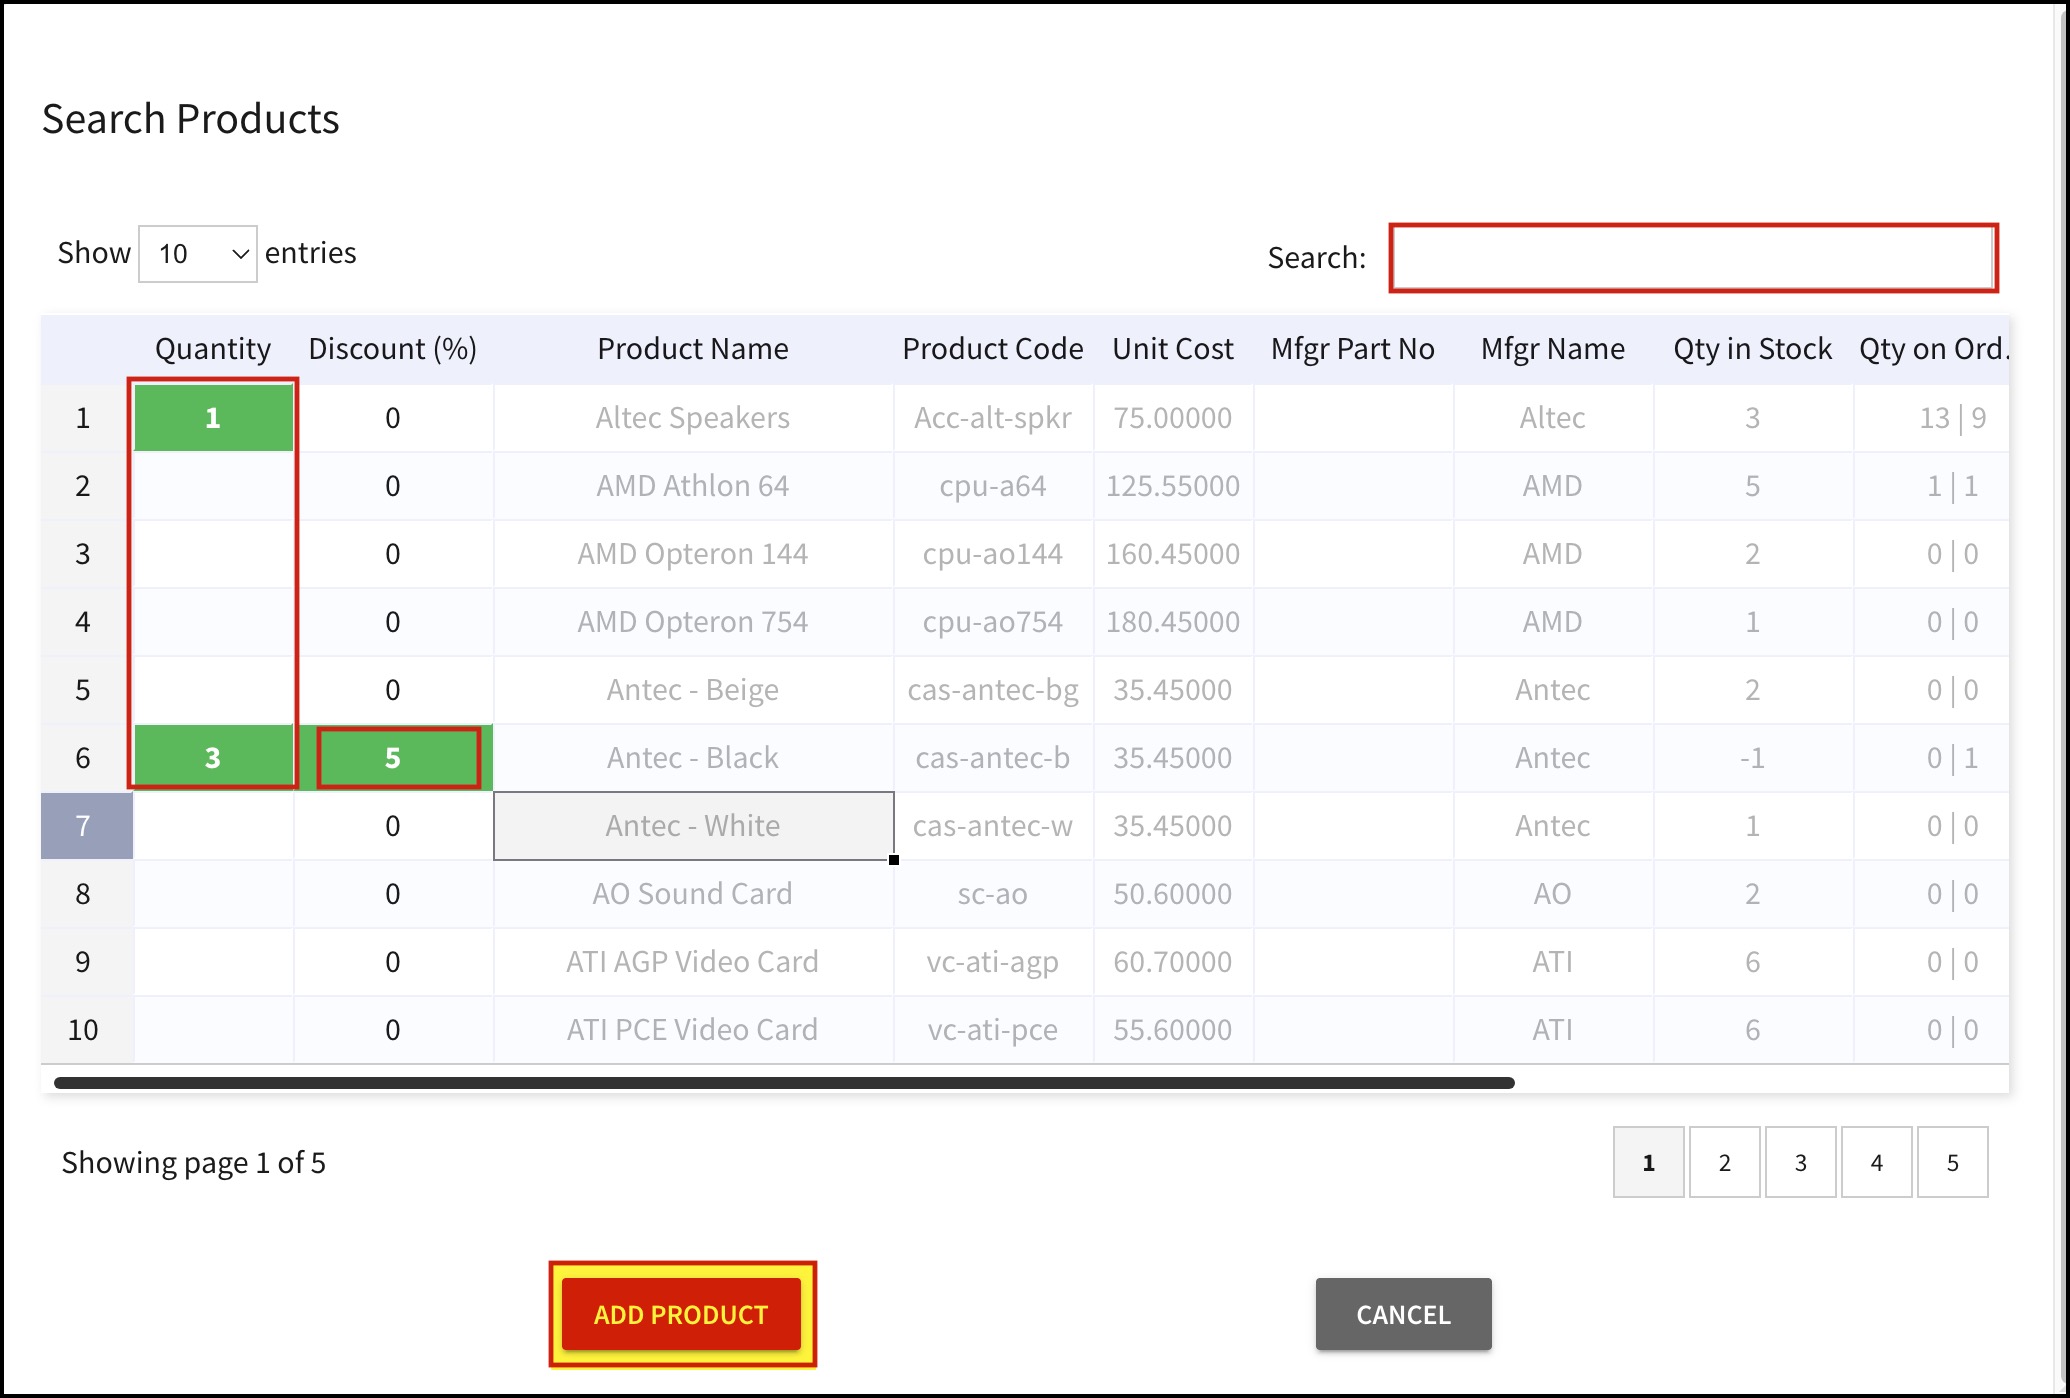
Task: Sort by Unit Cost column header
Action: coord(1173,349)
